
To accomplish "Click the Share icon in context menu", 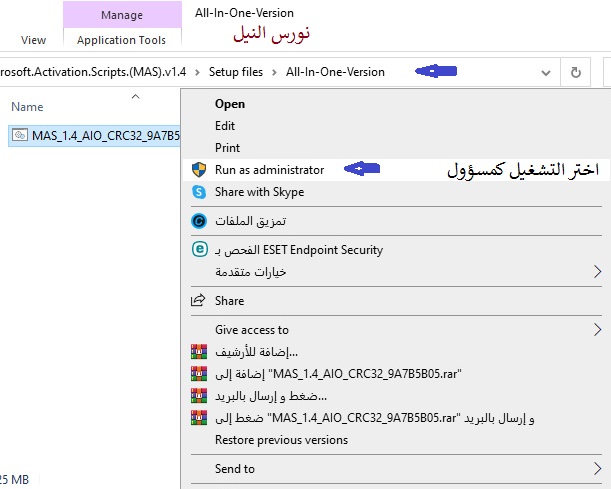I will point(198,301).
